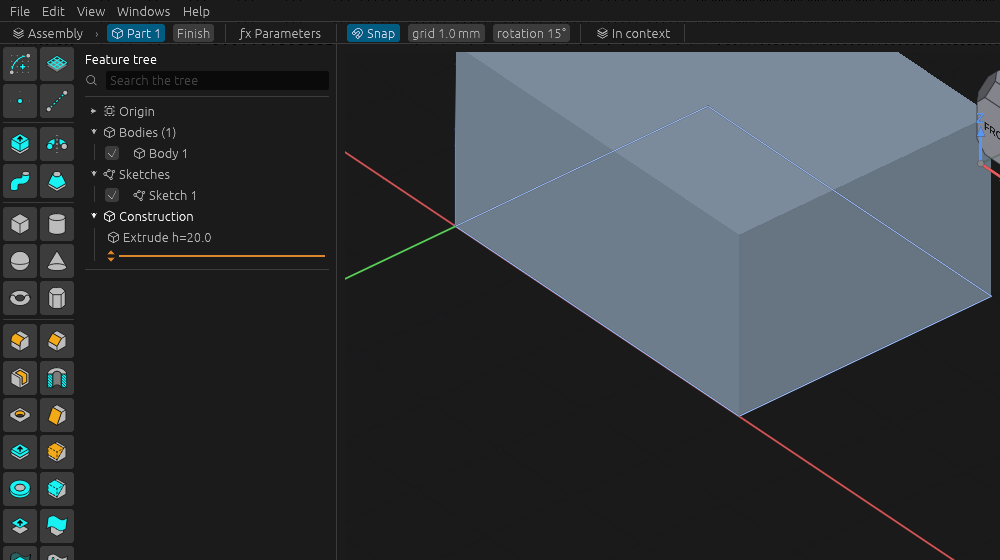Click the Feature tree heading
Screen dimensions: 1000x560
pos(121,59)
